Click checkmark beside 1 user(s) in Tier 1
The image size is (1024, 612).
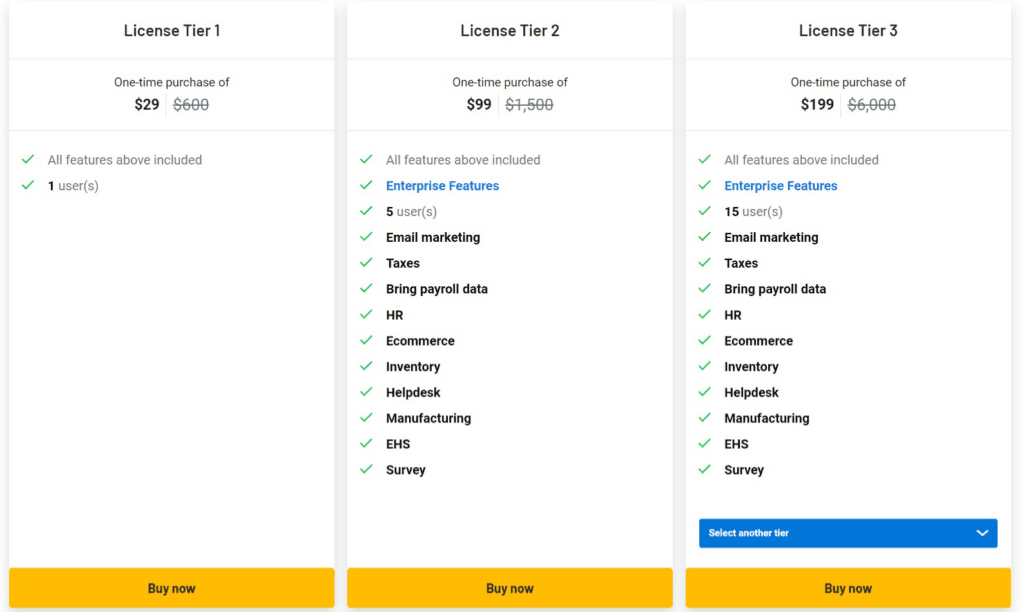pyautogui.click(x=28, y=186)
